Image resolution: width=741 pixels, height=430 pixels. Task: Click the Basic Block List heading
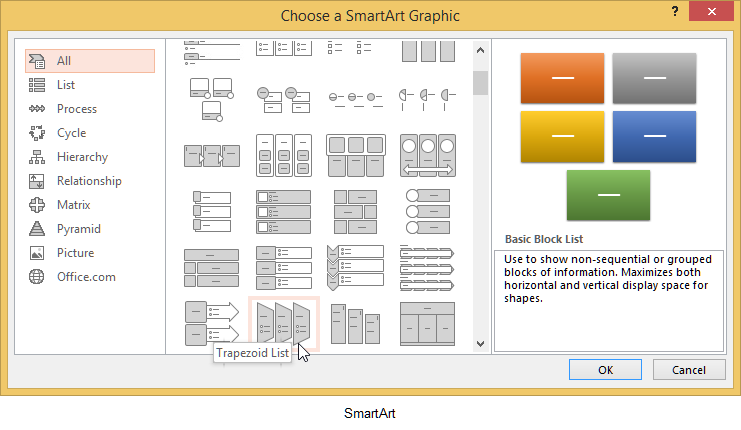pyautogui.click(x=544, y=239)
